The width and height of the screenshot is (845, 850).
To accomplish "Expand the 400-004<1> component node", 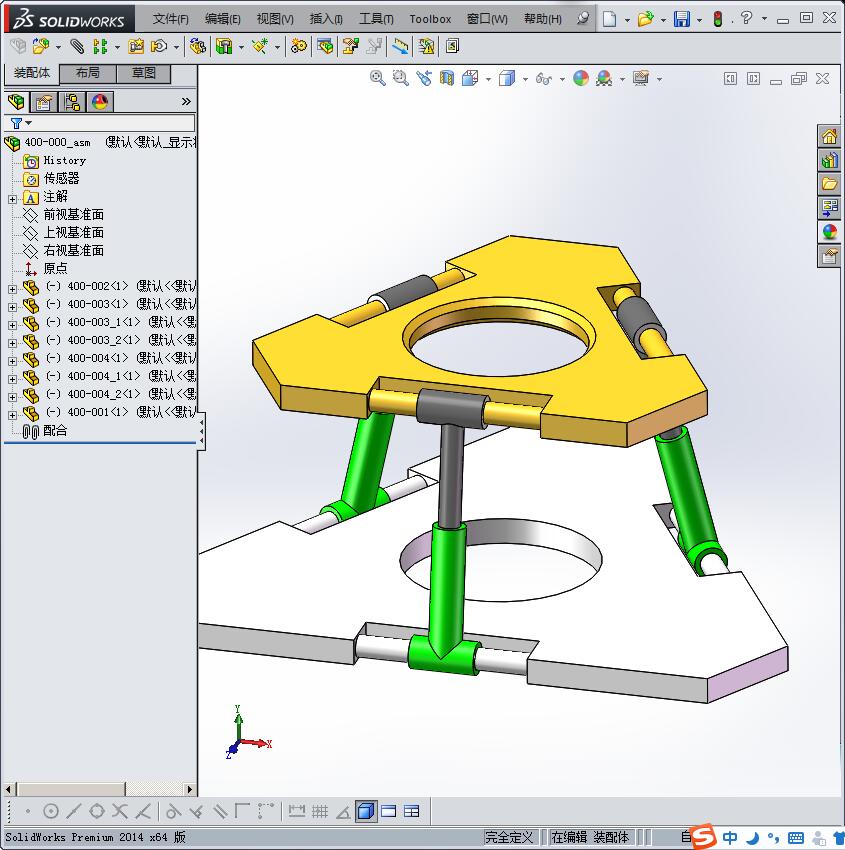I will pyautogui.click(x=12, y=361).
